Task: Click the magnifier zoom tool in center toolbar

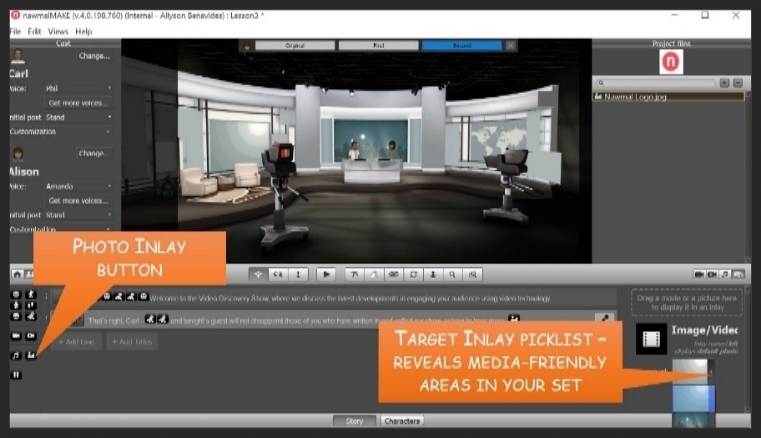Action: click(x=452, y=274)
